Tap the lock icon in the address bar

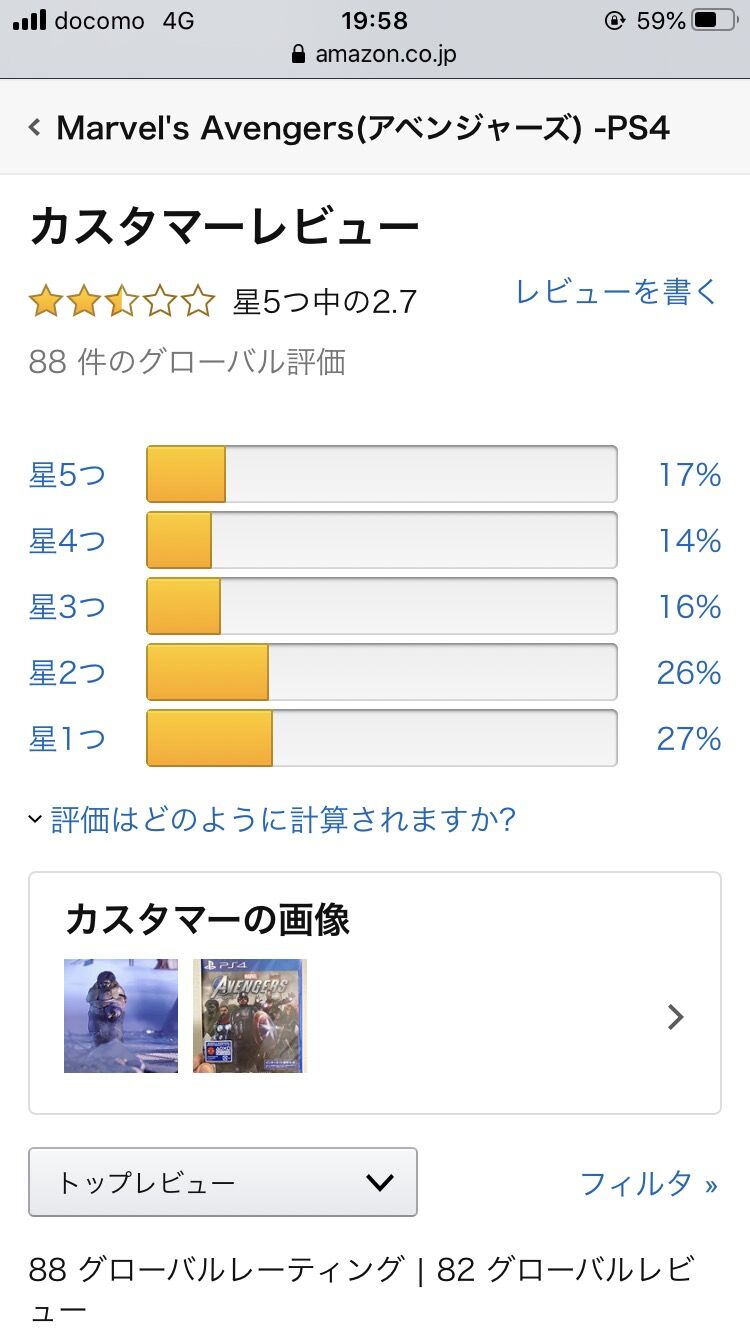click(x=298, y=54)
